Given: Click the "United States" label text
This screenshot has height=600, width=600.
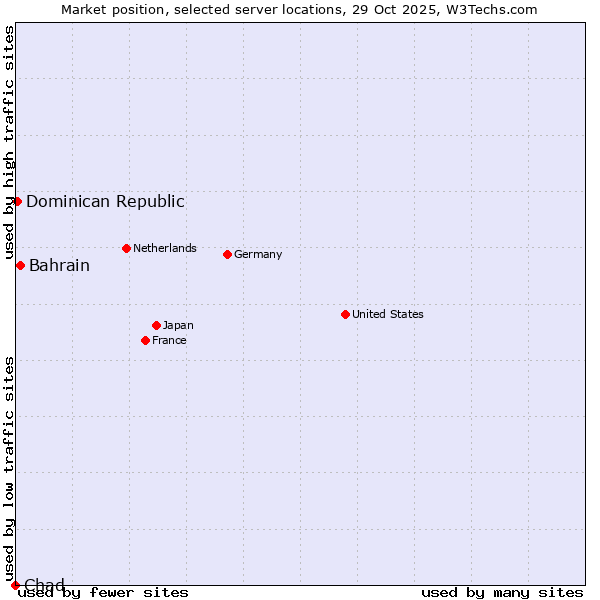Looking at the screenshot, I should [x=387, y=314].
